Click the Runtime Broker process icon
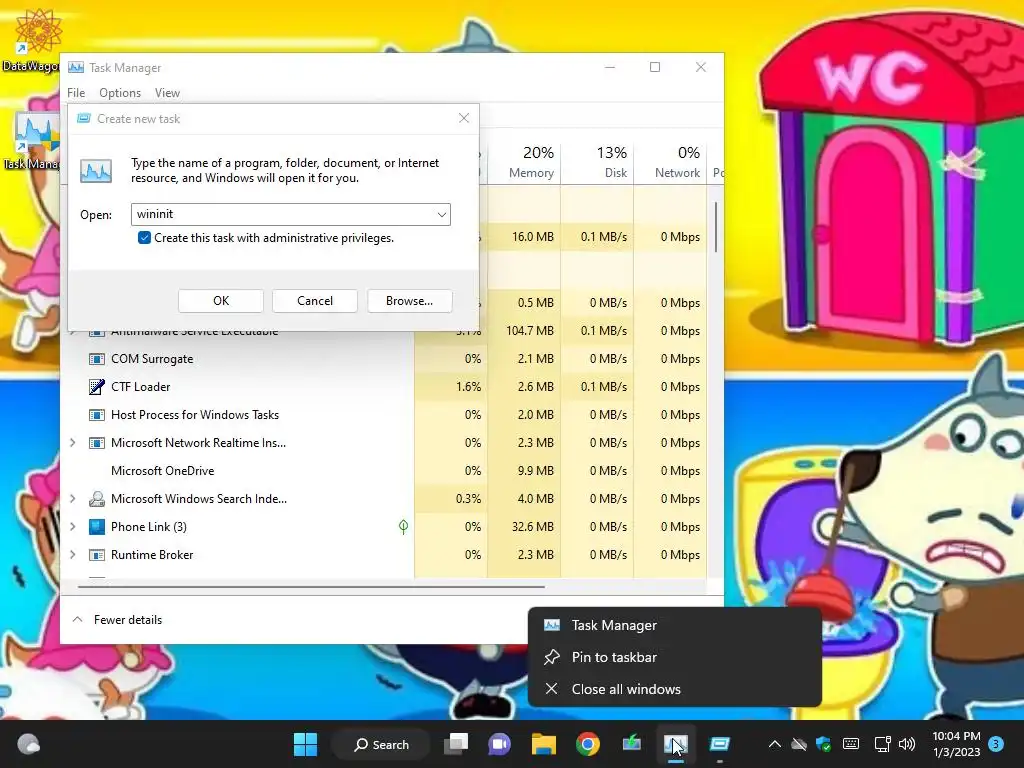The image size is (1024, 768). [97, 554]
